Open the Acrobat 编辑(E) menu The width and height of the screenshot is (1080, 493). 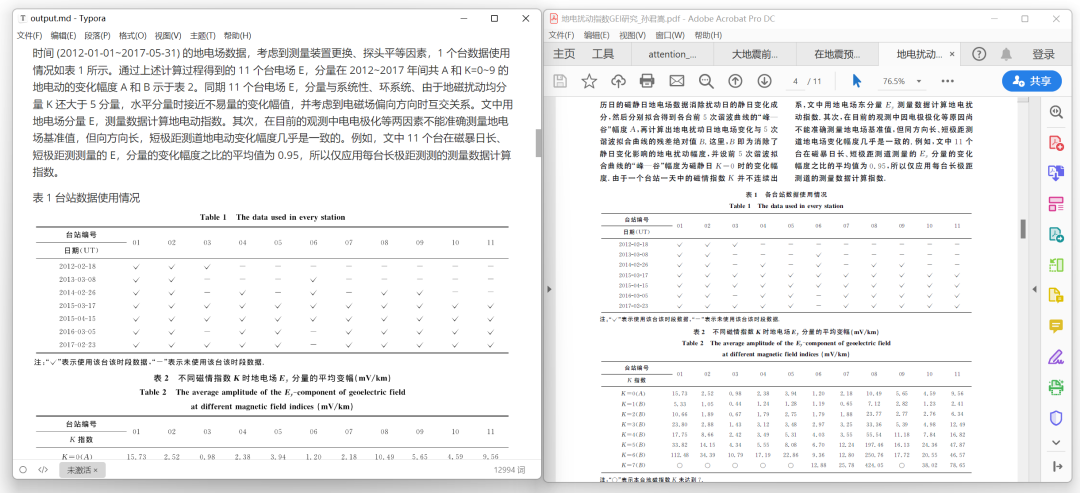pyautogui.click(x=596, y=36)
